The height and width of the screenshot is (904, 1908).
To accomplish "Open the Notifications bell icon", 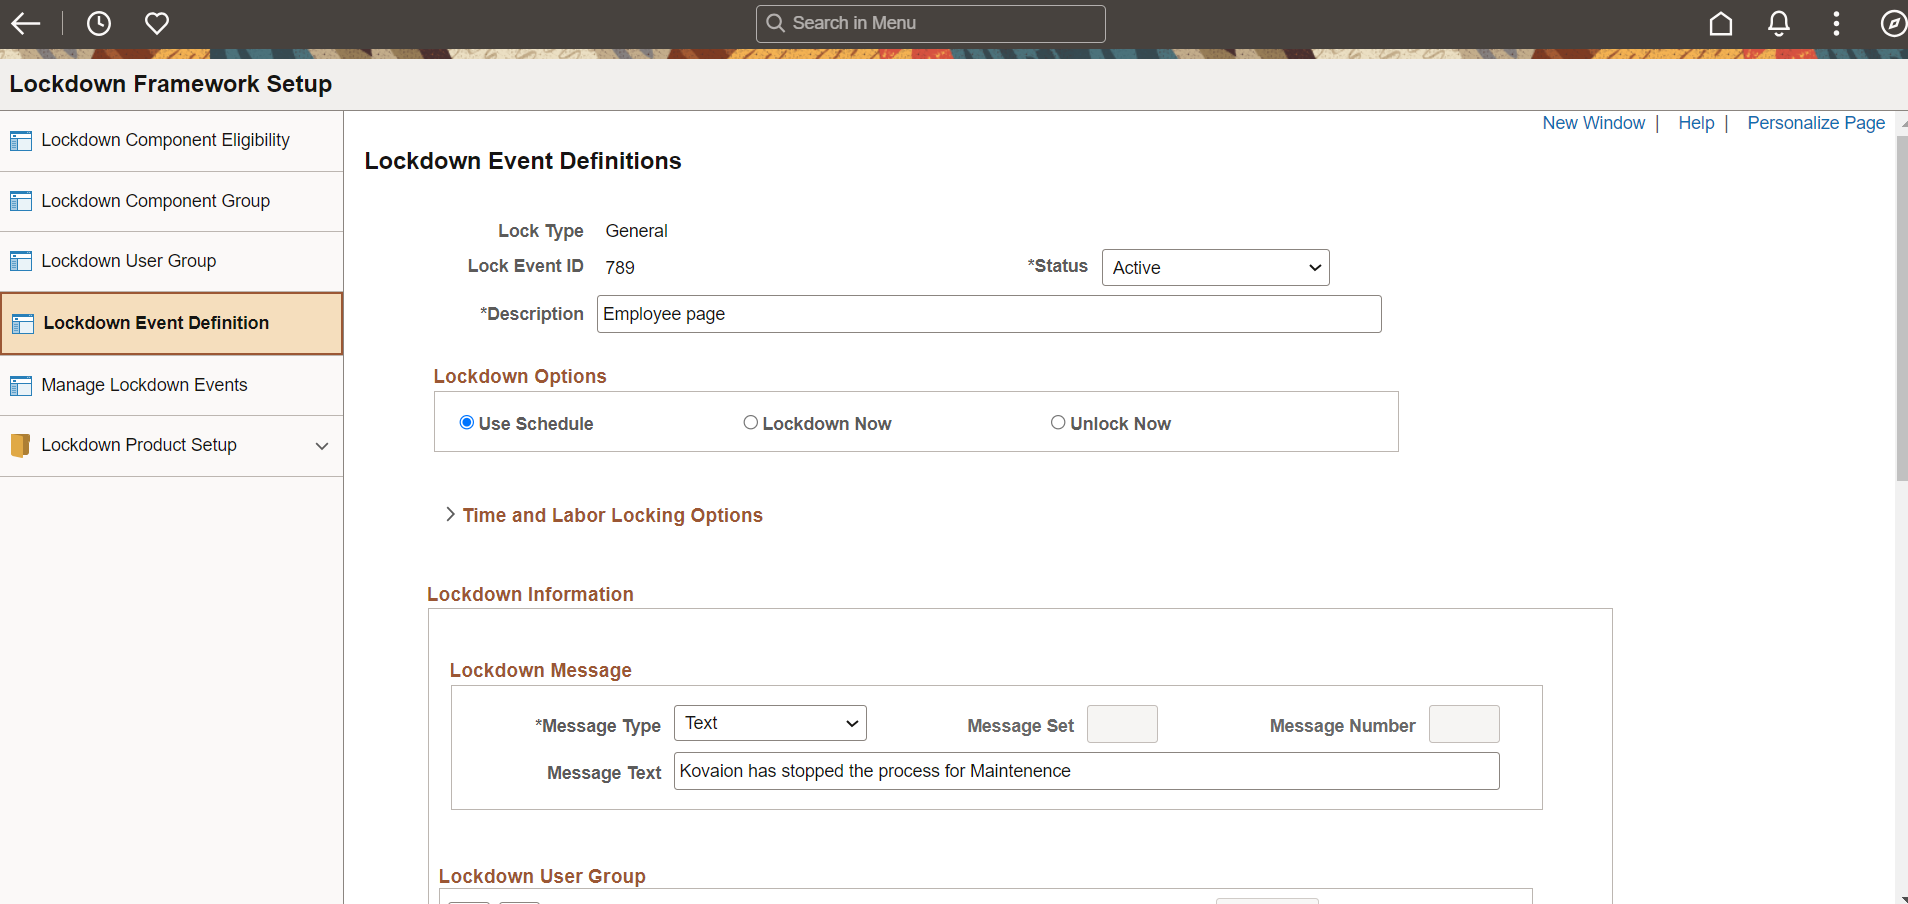I will (1779, 23).
